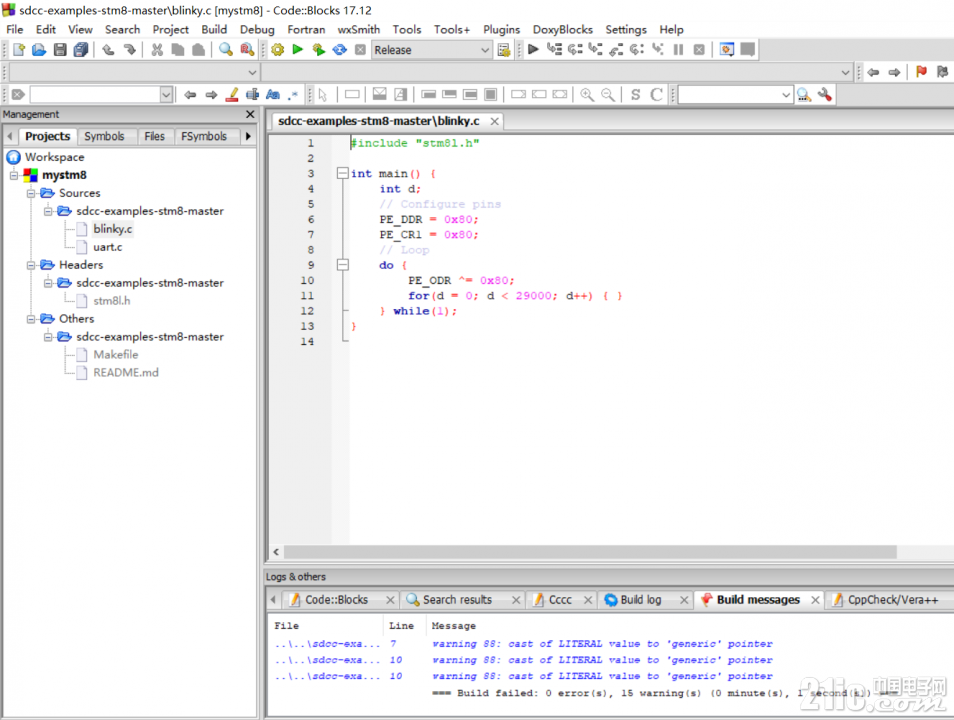Cut the selection with the scissors icon
This screenshot has height=720, width=954.
coord(157,49)
